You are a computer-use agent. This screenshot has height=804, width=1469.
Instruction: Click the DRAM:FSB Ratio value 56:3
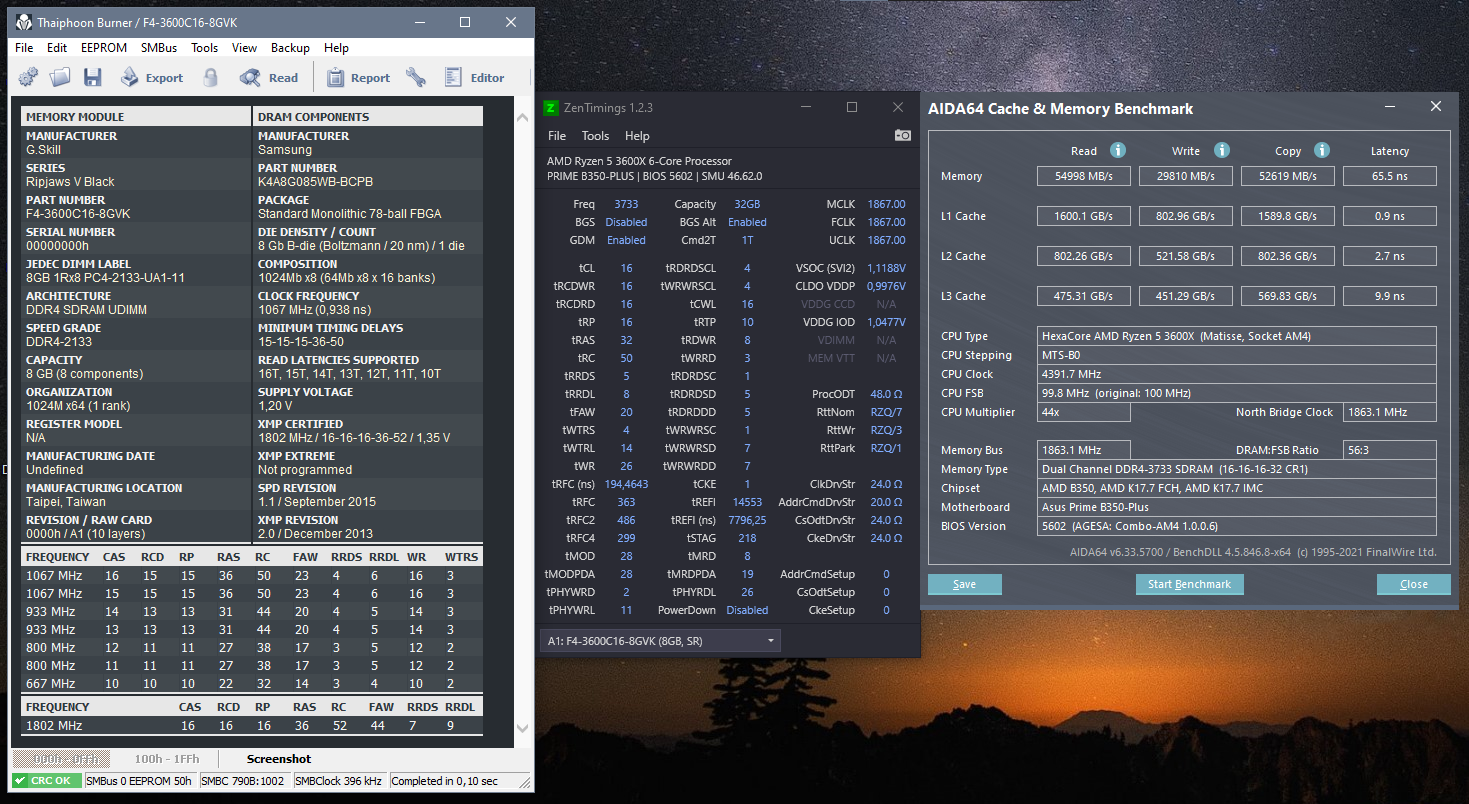[1390, 450]
